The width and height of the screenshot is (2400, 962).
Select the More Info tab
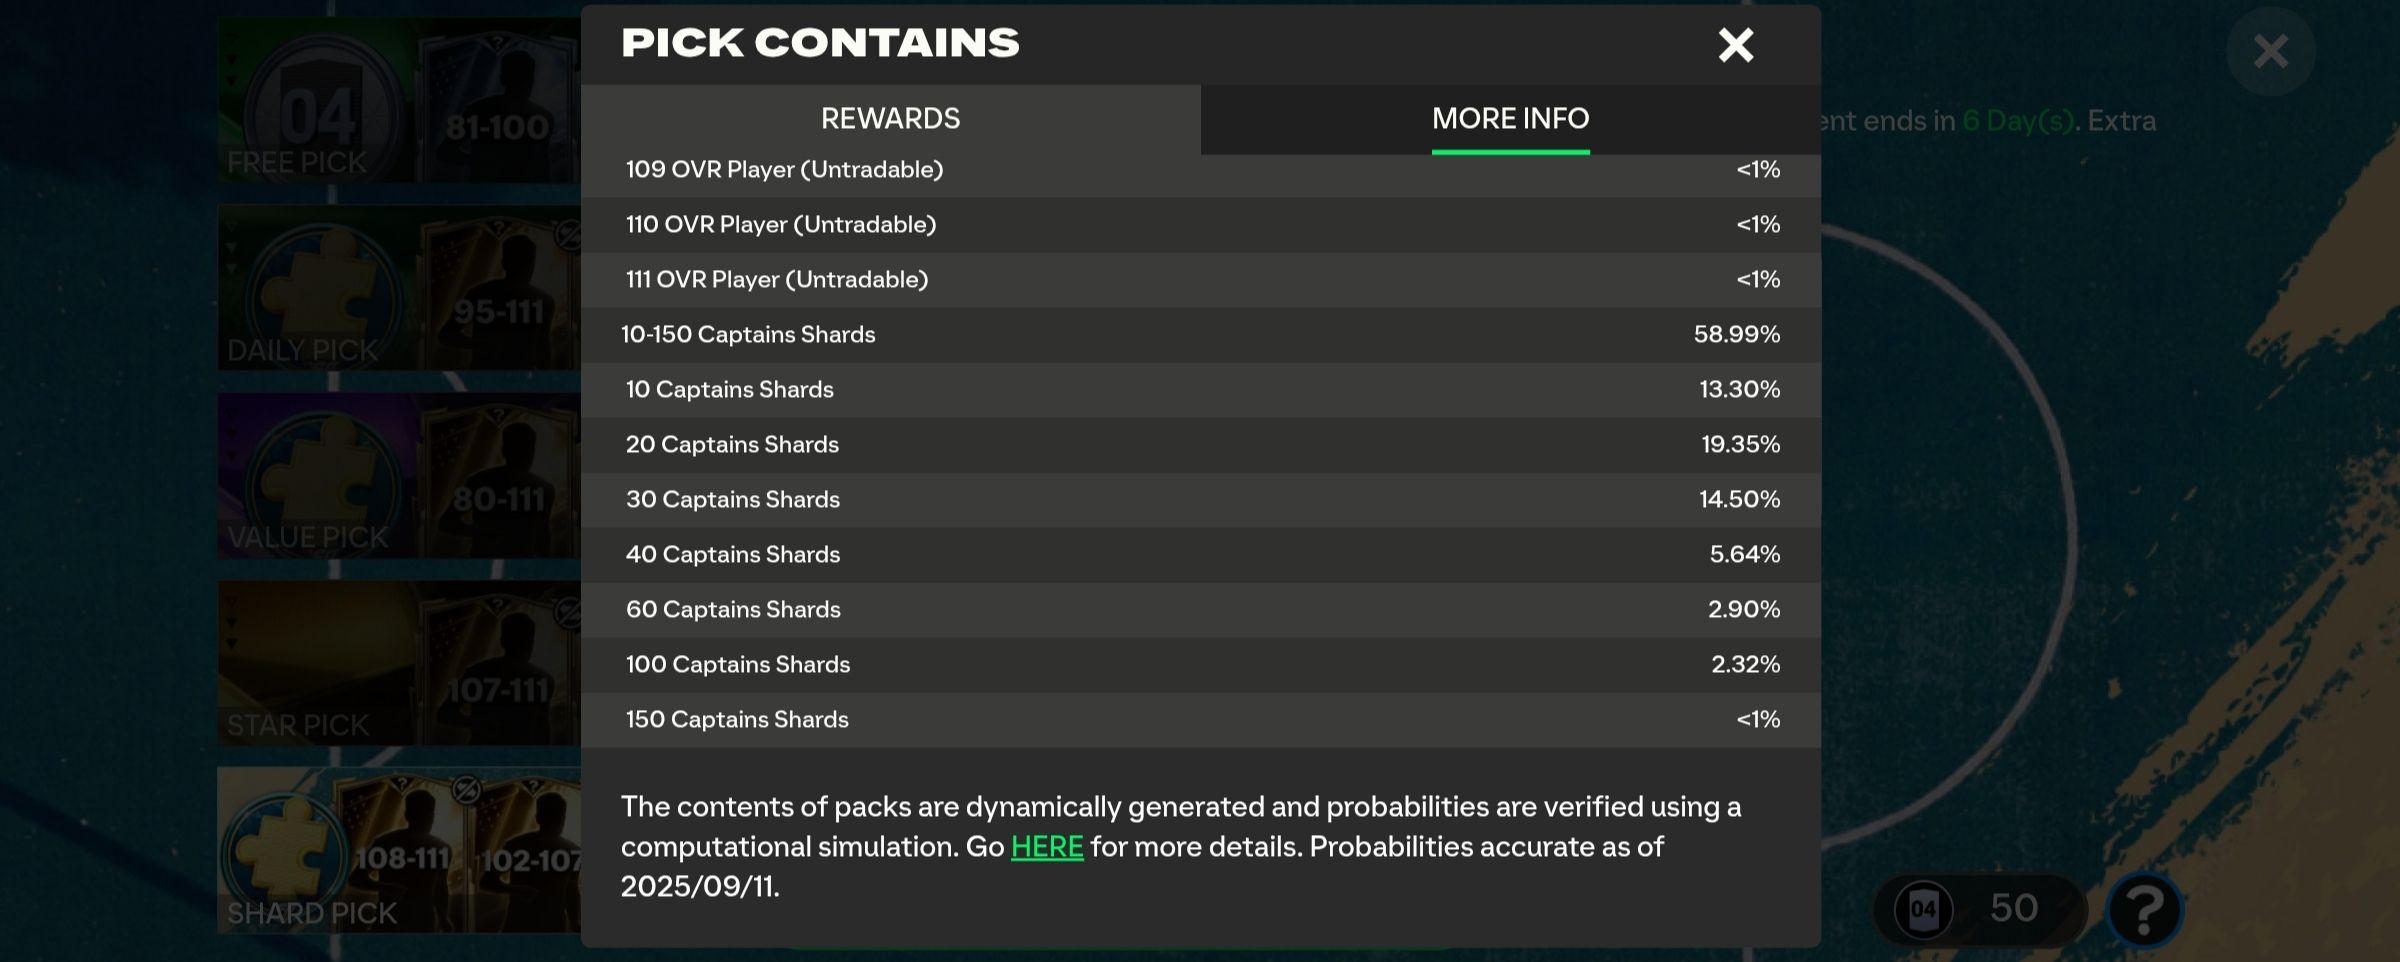click(1510, 119)
